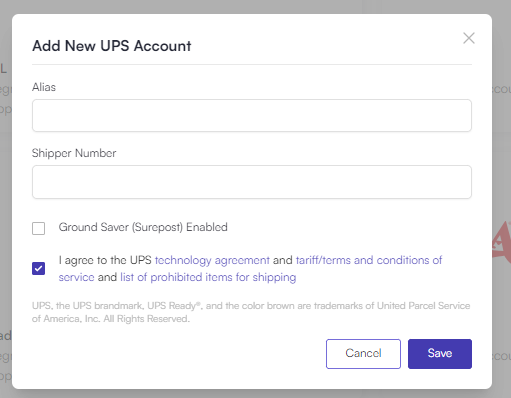
Task: Click the 'I agree to the UPS' text
Action: pos(105,260)
